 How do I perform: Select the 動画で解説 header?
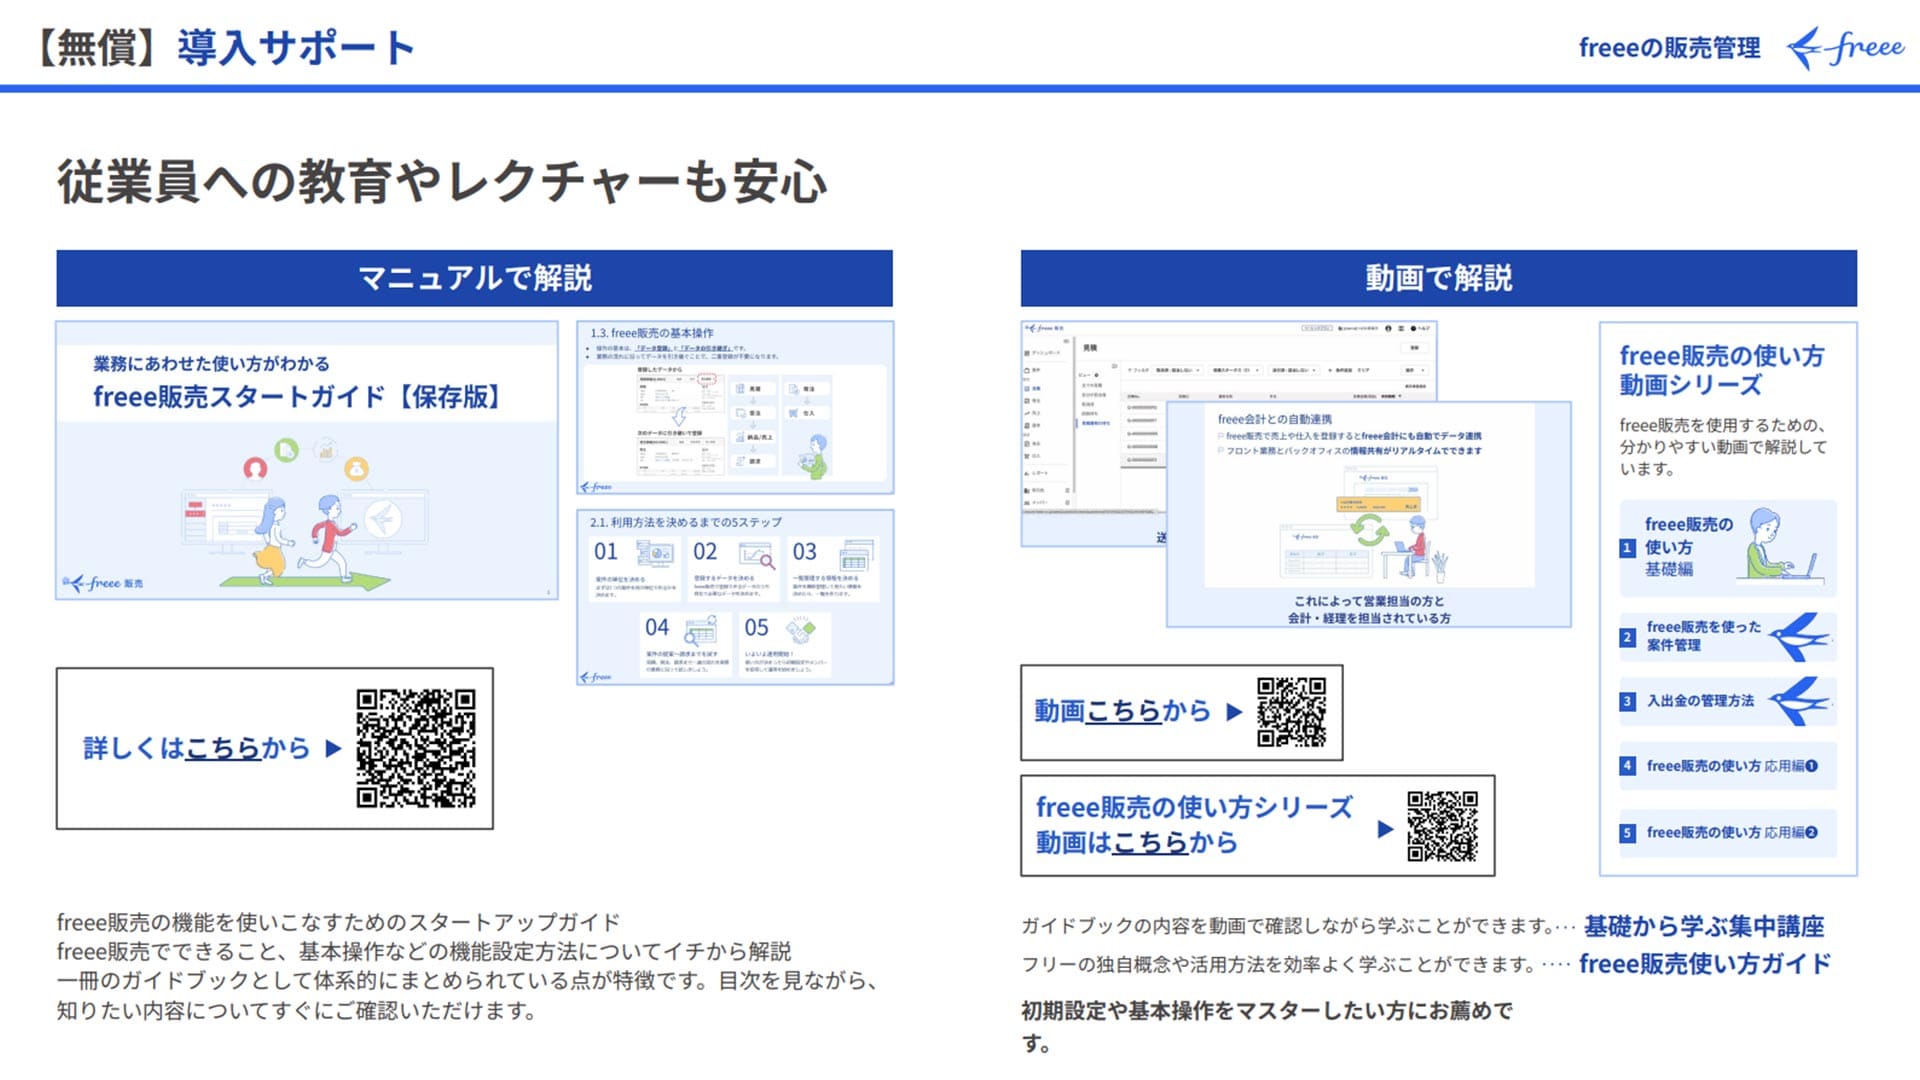[1438, 278]
